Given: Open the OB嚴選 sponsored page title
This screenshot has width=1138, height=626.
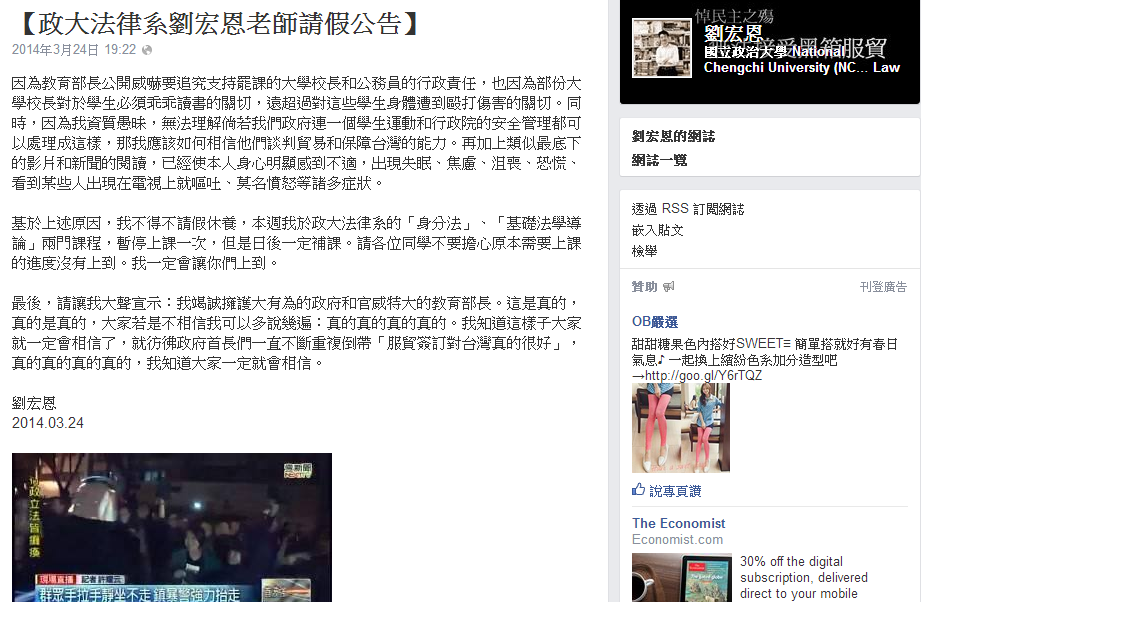Looking at the screenshot, I should click(655, 321).
